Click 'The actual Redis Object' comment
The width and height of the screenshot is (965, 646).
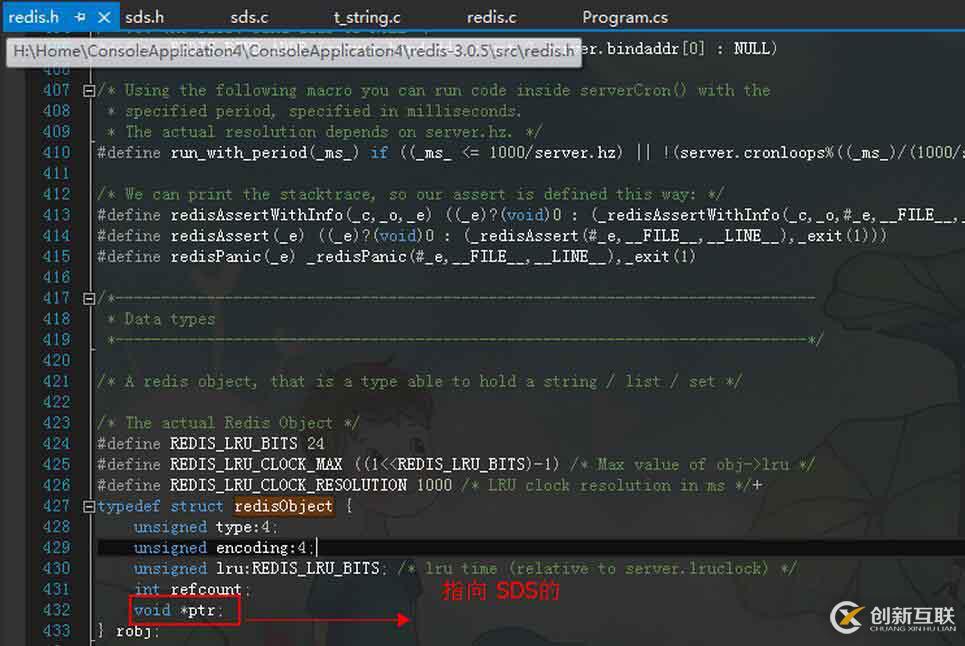click(x=228, y=423)
